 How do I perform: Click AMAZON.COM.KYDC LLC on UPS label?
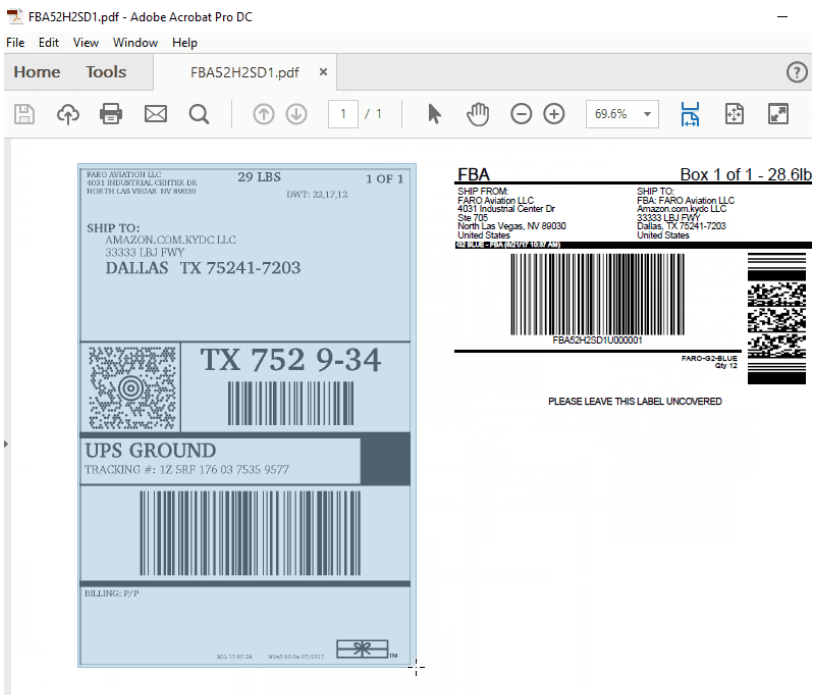coord(170,240)
